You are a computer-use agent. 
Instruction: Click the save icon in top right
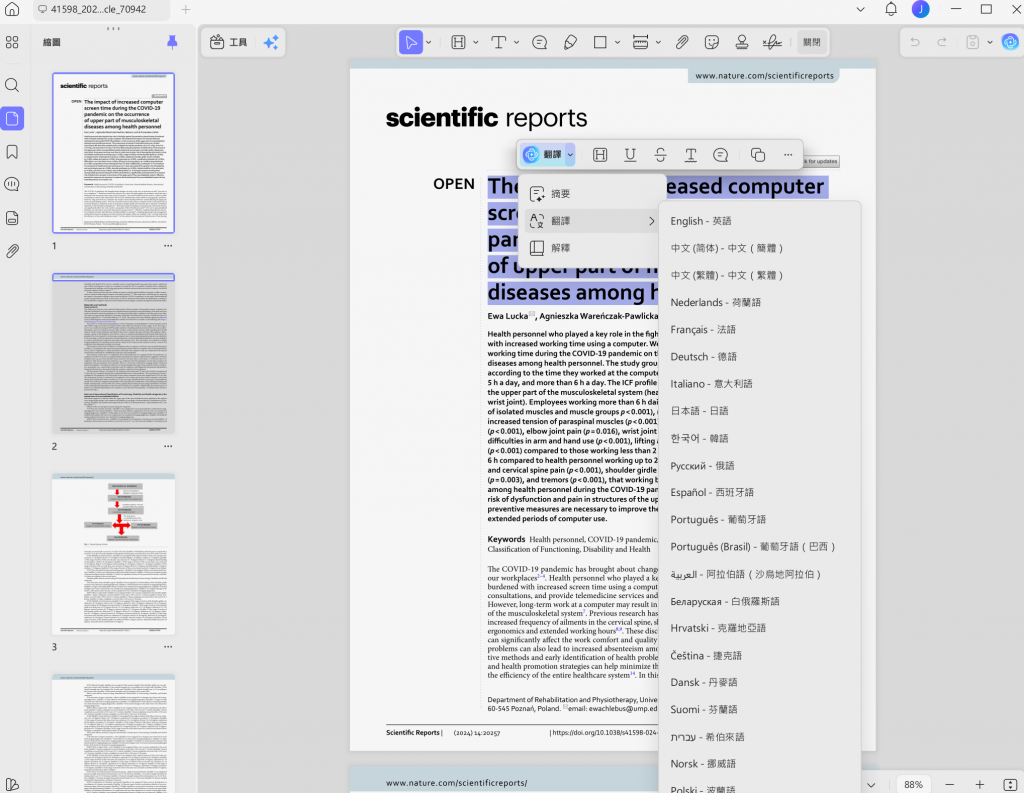click(972, 42)
